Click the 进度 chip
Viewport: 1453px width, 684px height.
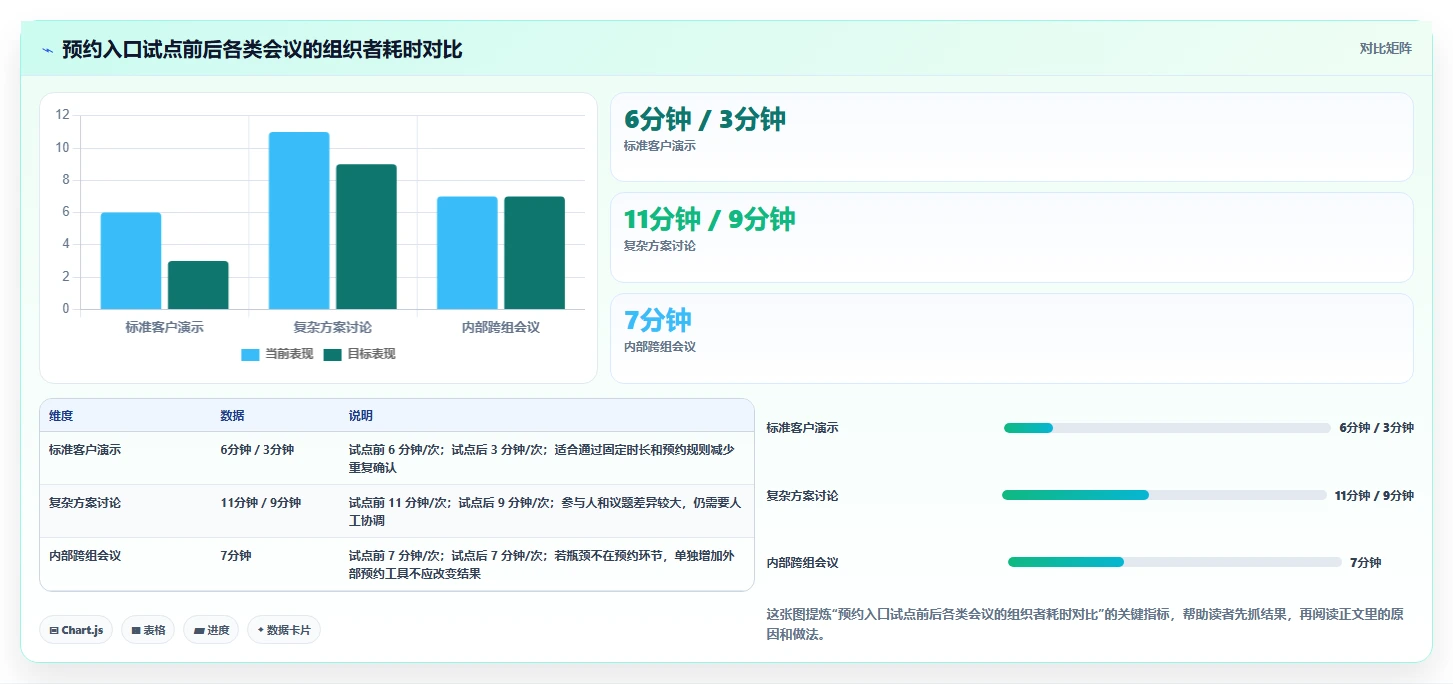211,630
